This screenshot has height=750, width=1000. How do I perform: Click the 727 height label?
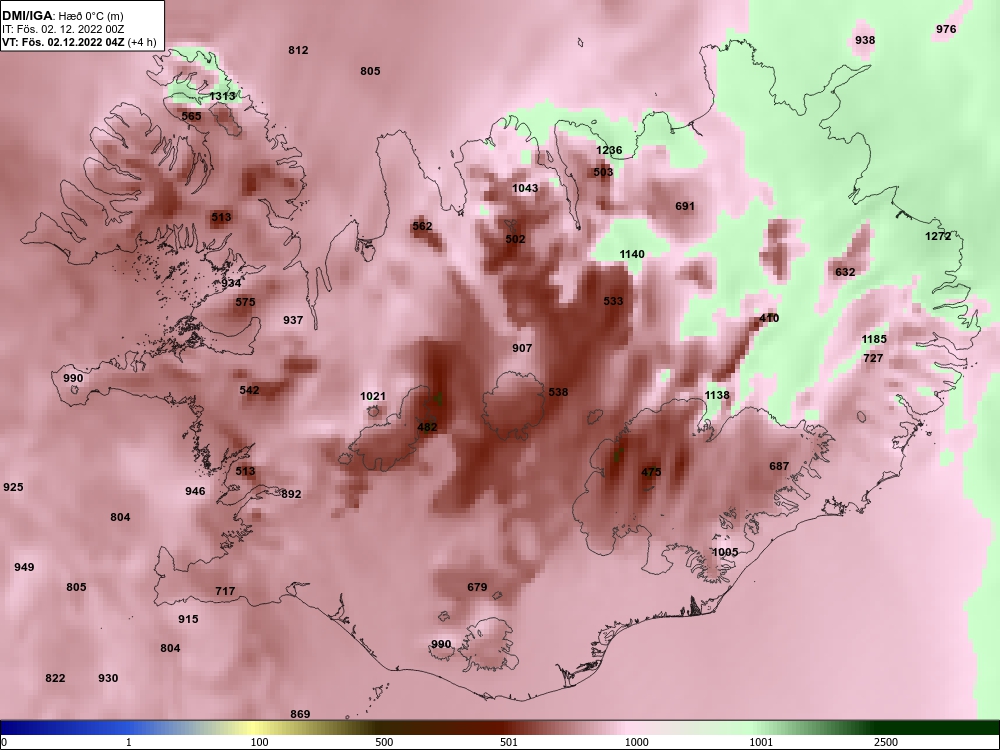[873, 358]
